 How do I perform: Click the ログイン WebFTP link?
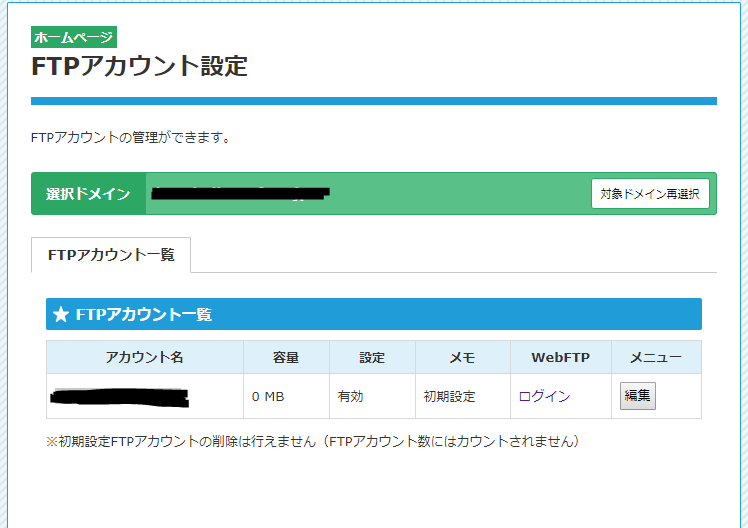coord(544,396)
